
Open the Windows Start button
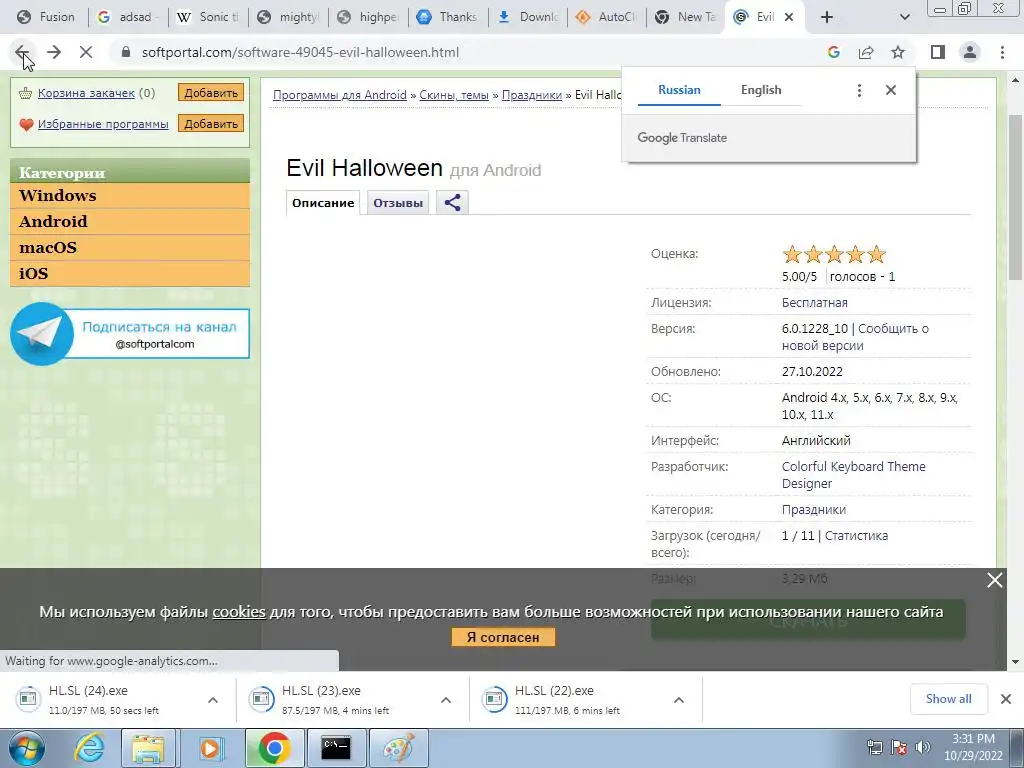(x=26, y=748)
